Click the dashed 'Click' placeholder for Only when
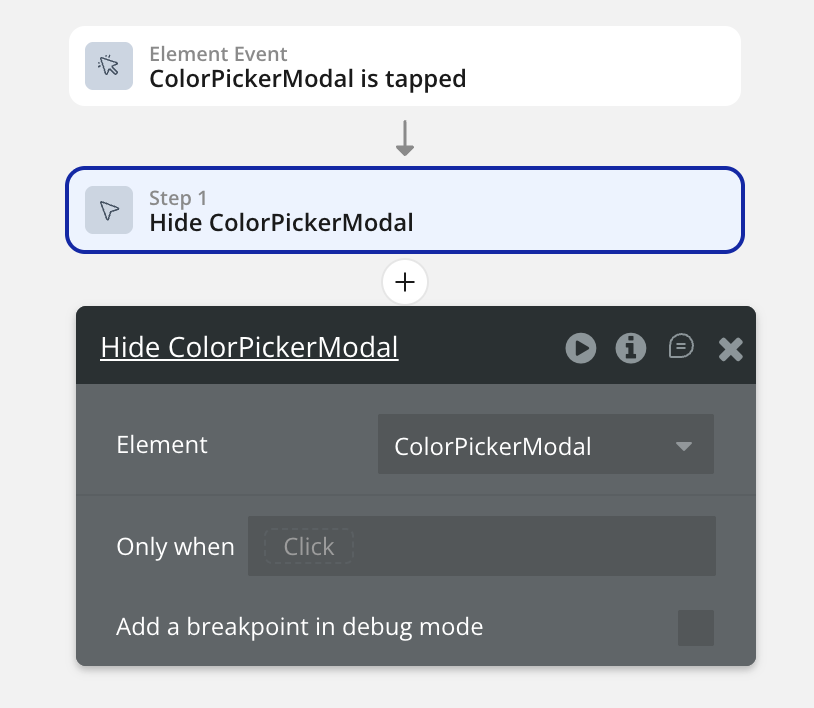The height and width of the screenshot is (708, 814). [x=308, y=546]
